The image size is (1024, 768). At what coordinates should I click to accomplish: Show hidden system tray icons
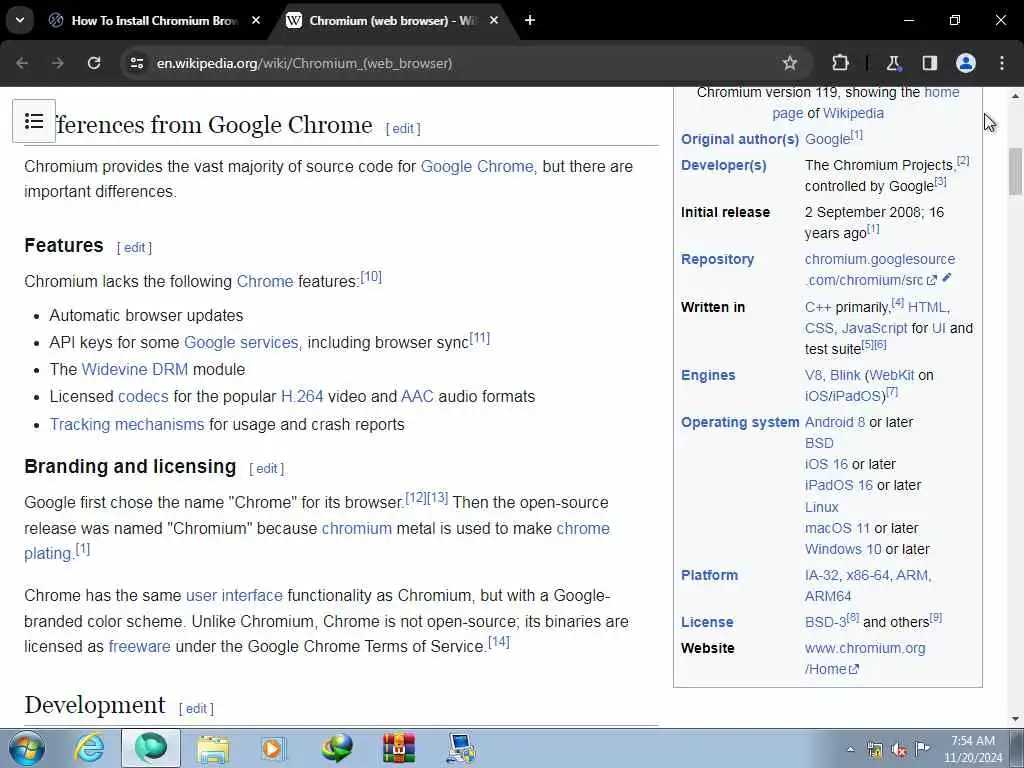coord(850,750)
